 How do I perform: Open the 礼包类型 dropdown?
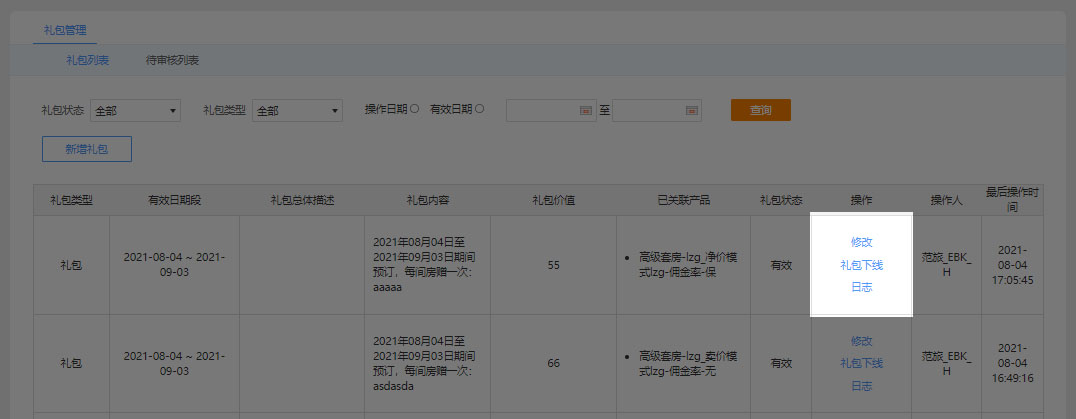(297, 110)
